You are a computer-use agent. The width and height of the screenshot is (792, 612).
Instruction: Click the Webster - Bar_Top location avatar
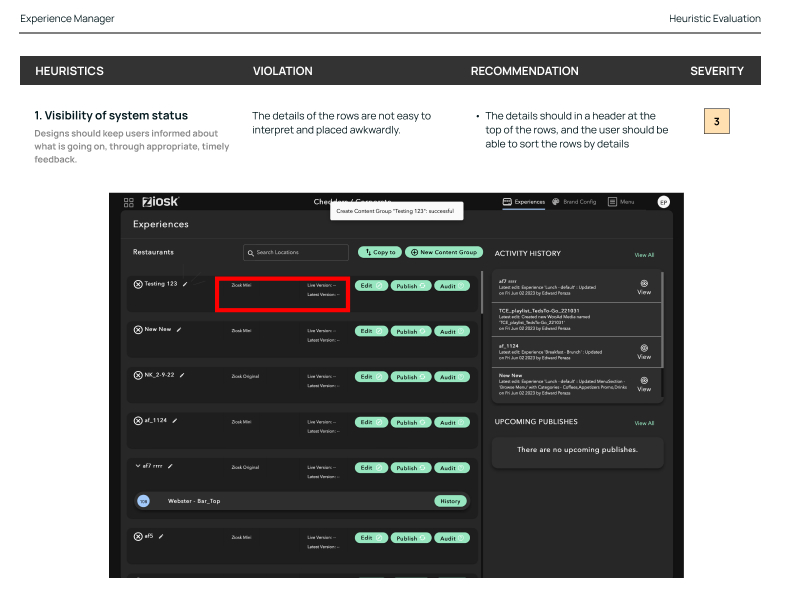143,501
